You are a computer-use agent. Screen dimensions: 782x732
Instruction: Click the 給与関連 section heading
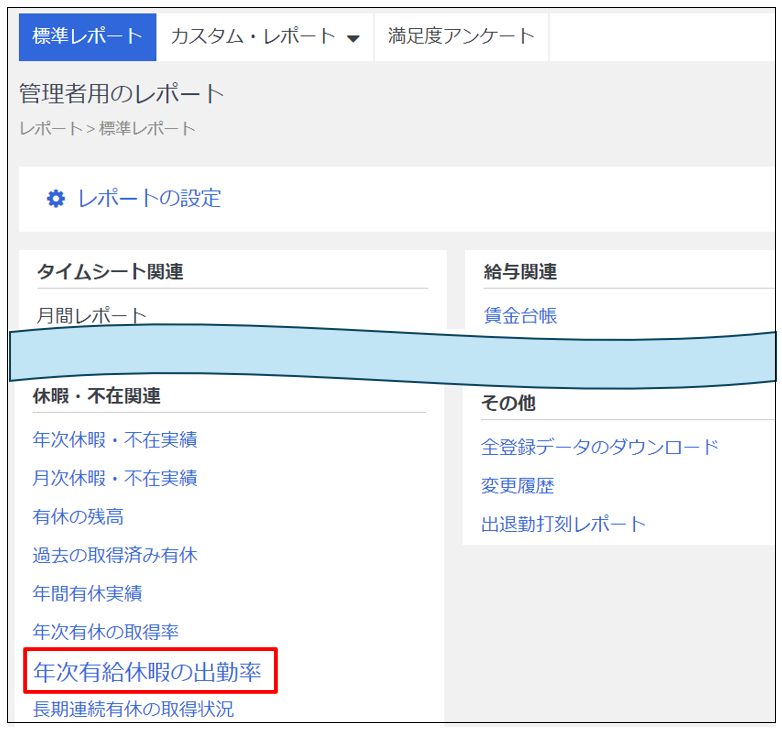(x=520, y=272)
